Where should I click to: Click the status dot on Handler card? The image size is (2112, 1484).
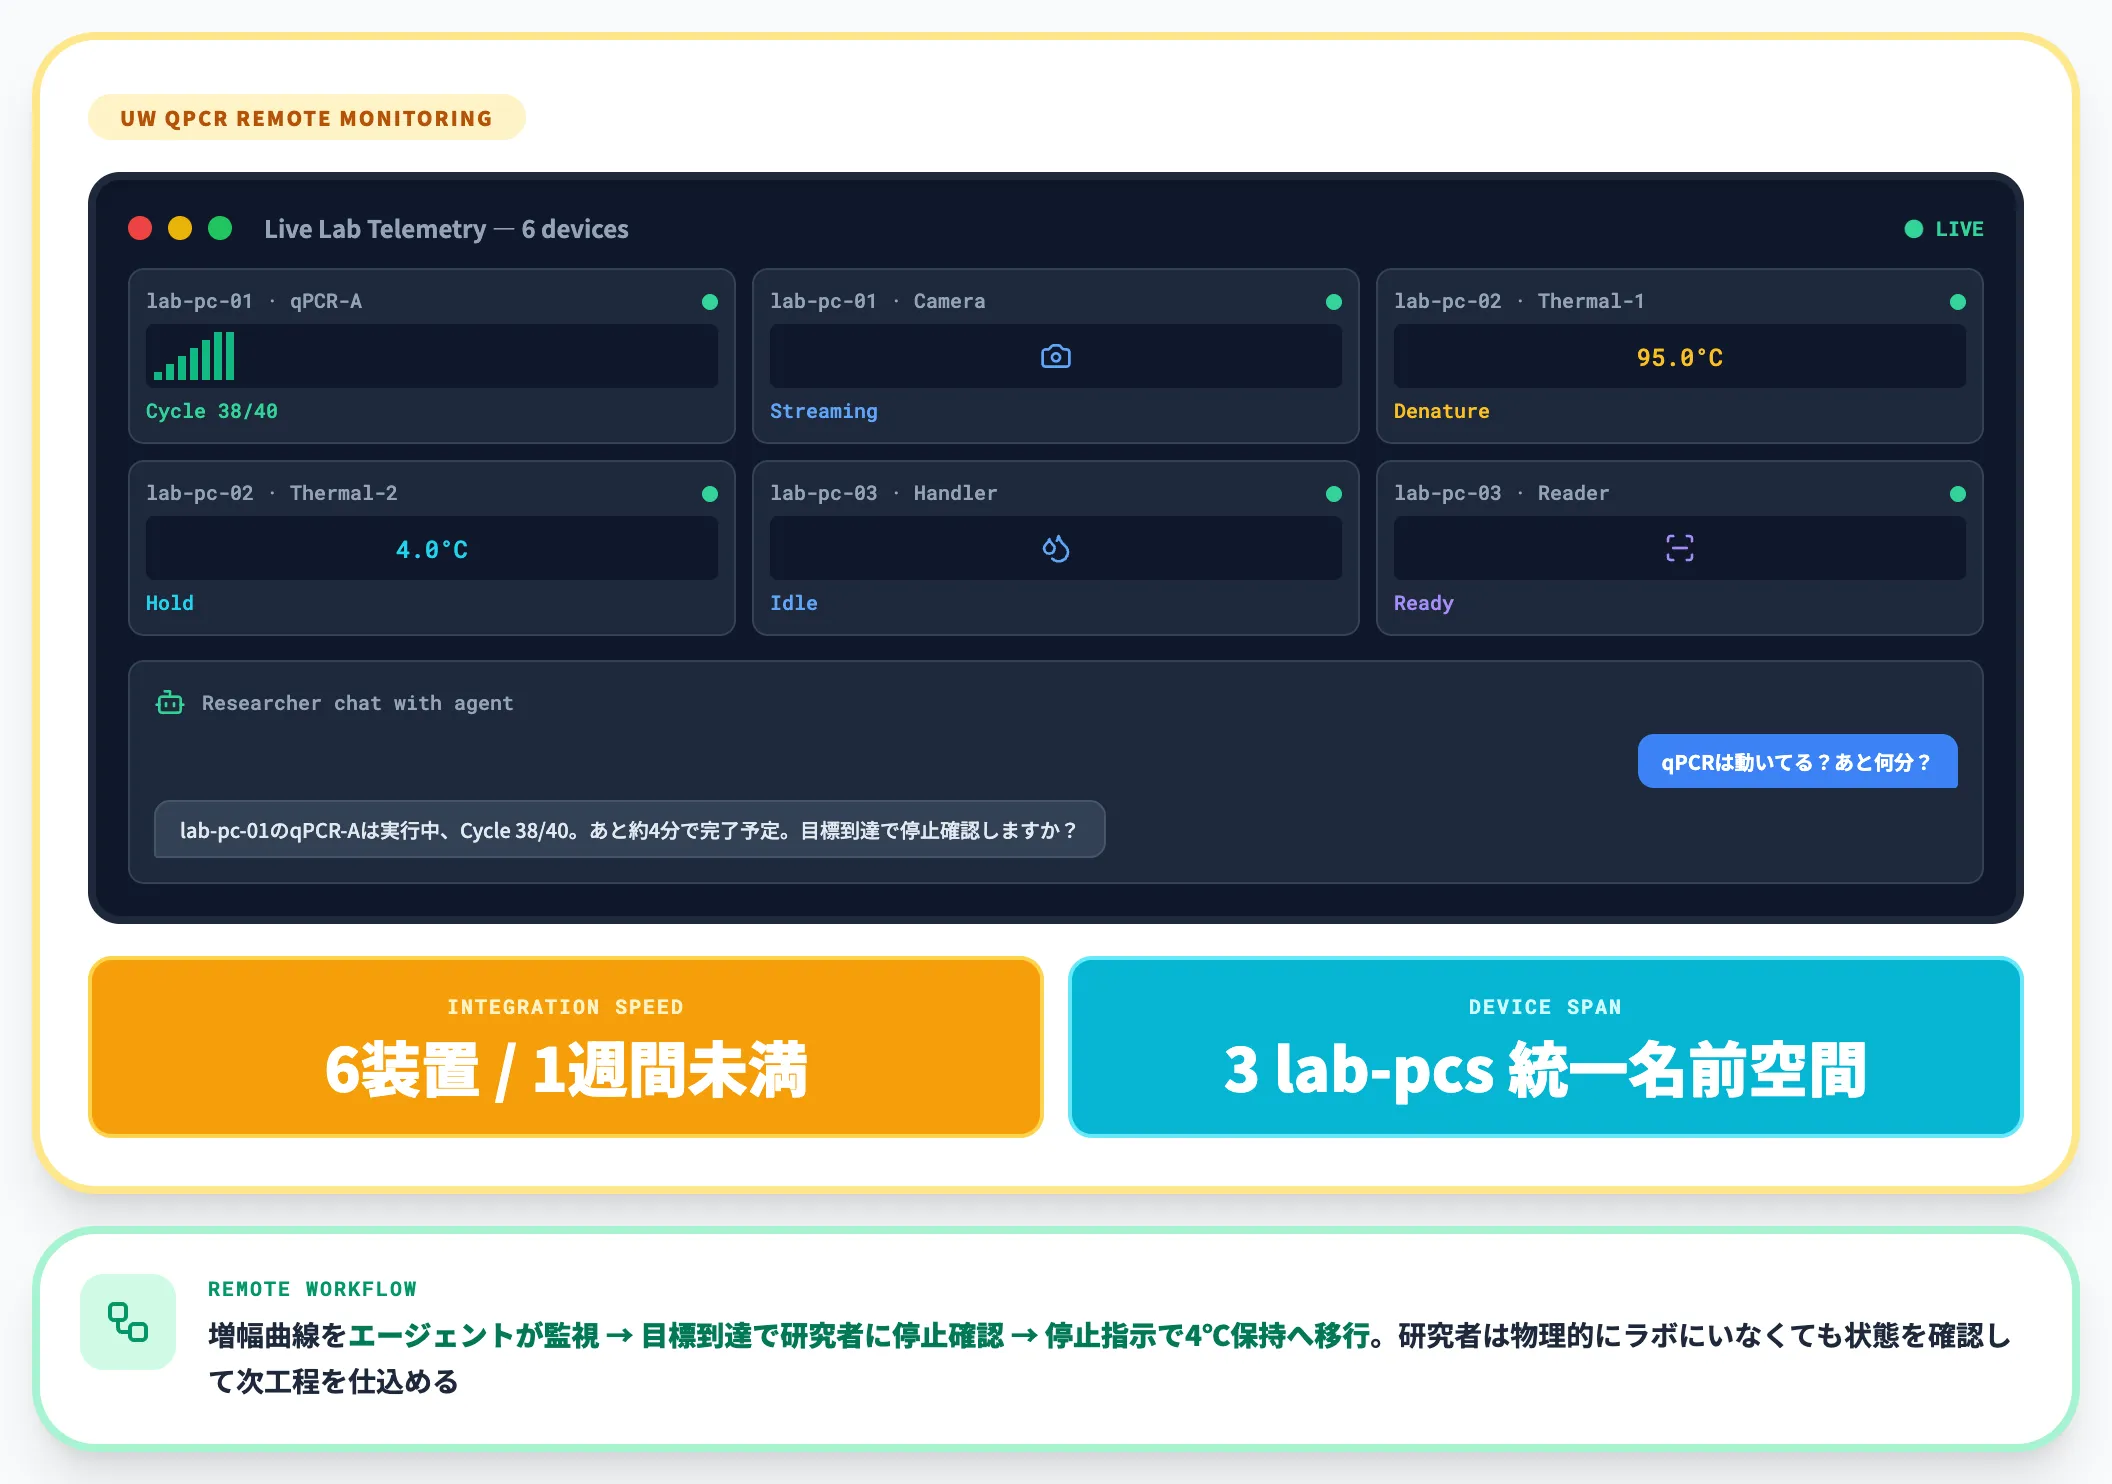point(1334,494)
